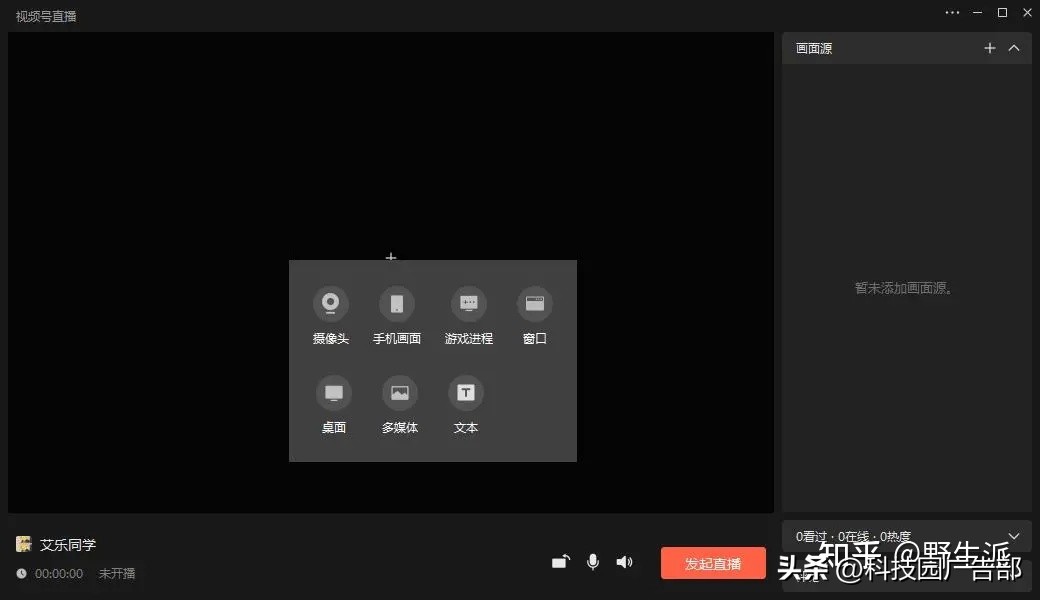Screen dimensions: 1040x600
Task: Click the plus icon on the 画面源 panel
Action: [990, 48]
